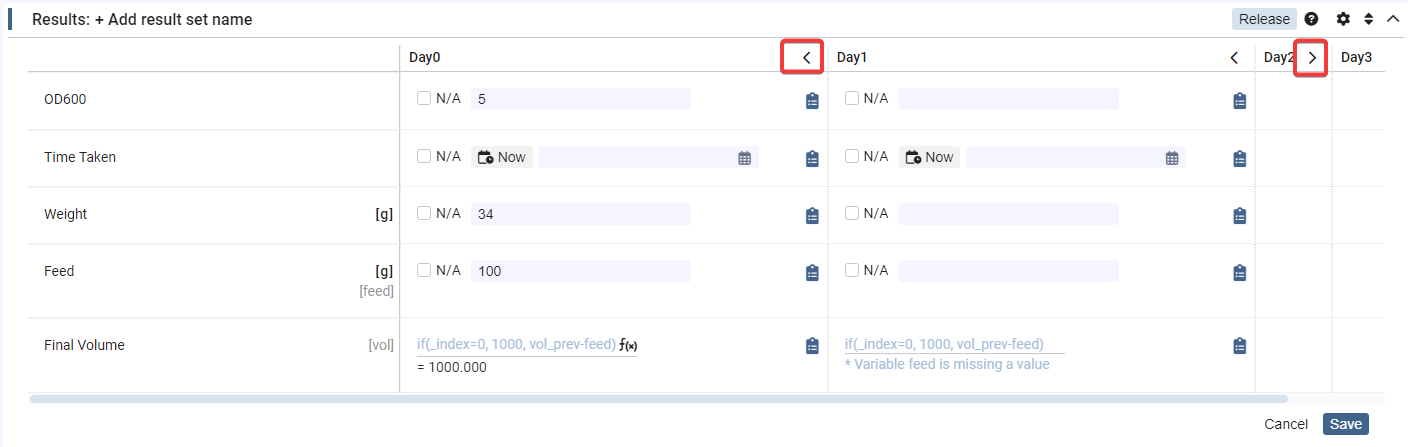The width and height of the screenshot is (1408, 447).
Task: Save the results
Action: [1345, 424]
